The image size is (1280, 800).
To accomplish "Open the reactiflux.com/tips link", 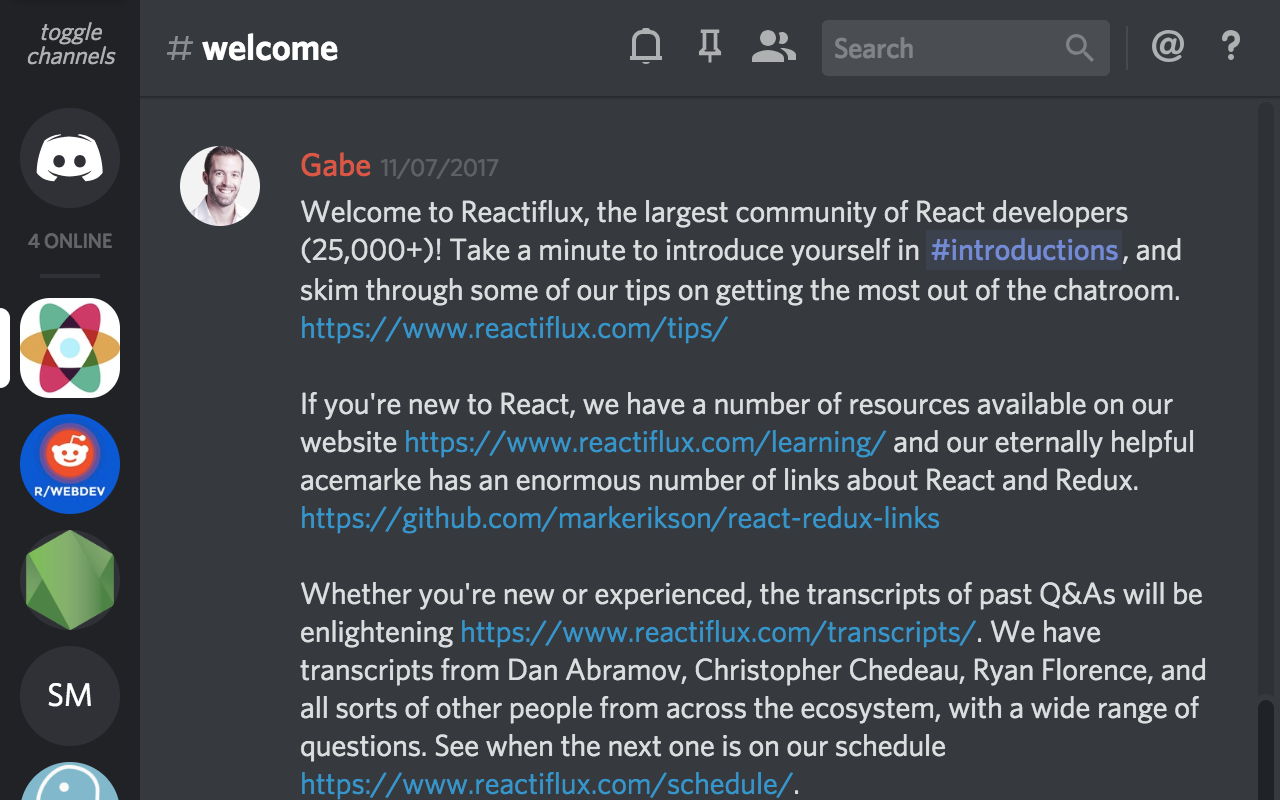I will 514,328.
